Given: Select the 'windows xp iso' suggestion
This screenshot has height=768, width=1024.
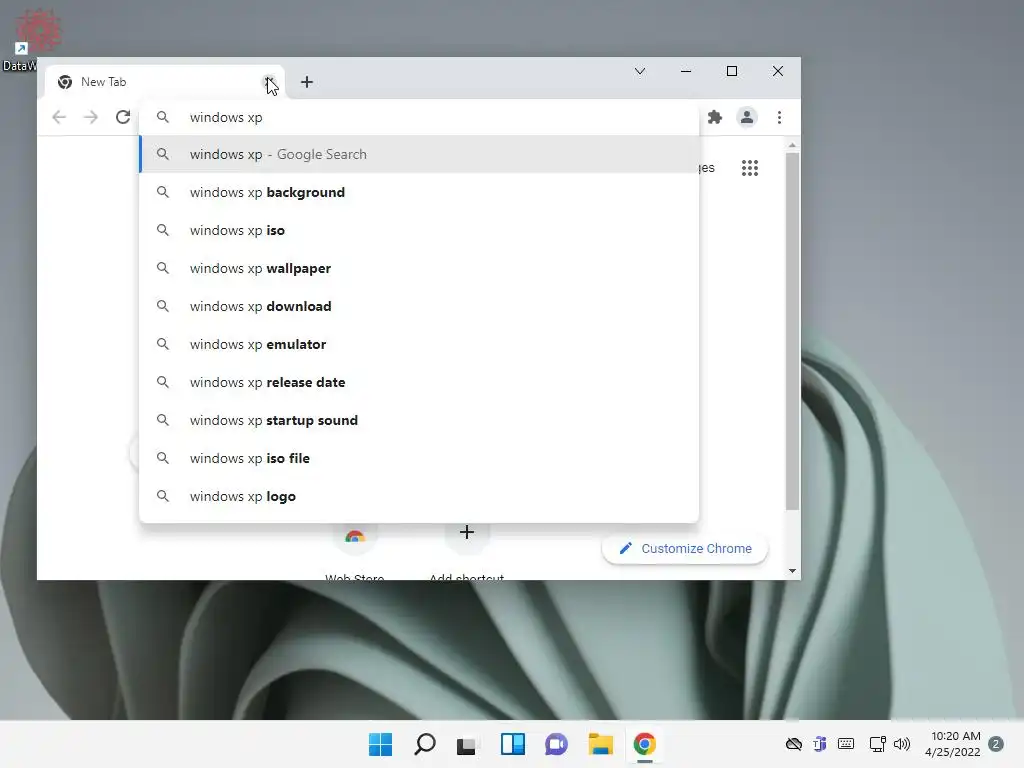Looking at the screenshot, I should 419,230.
